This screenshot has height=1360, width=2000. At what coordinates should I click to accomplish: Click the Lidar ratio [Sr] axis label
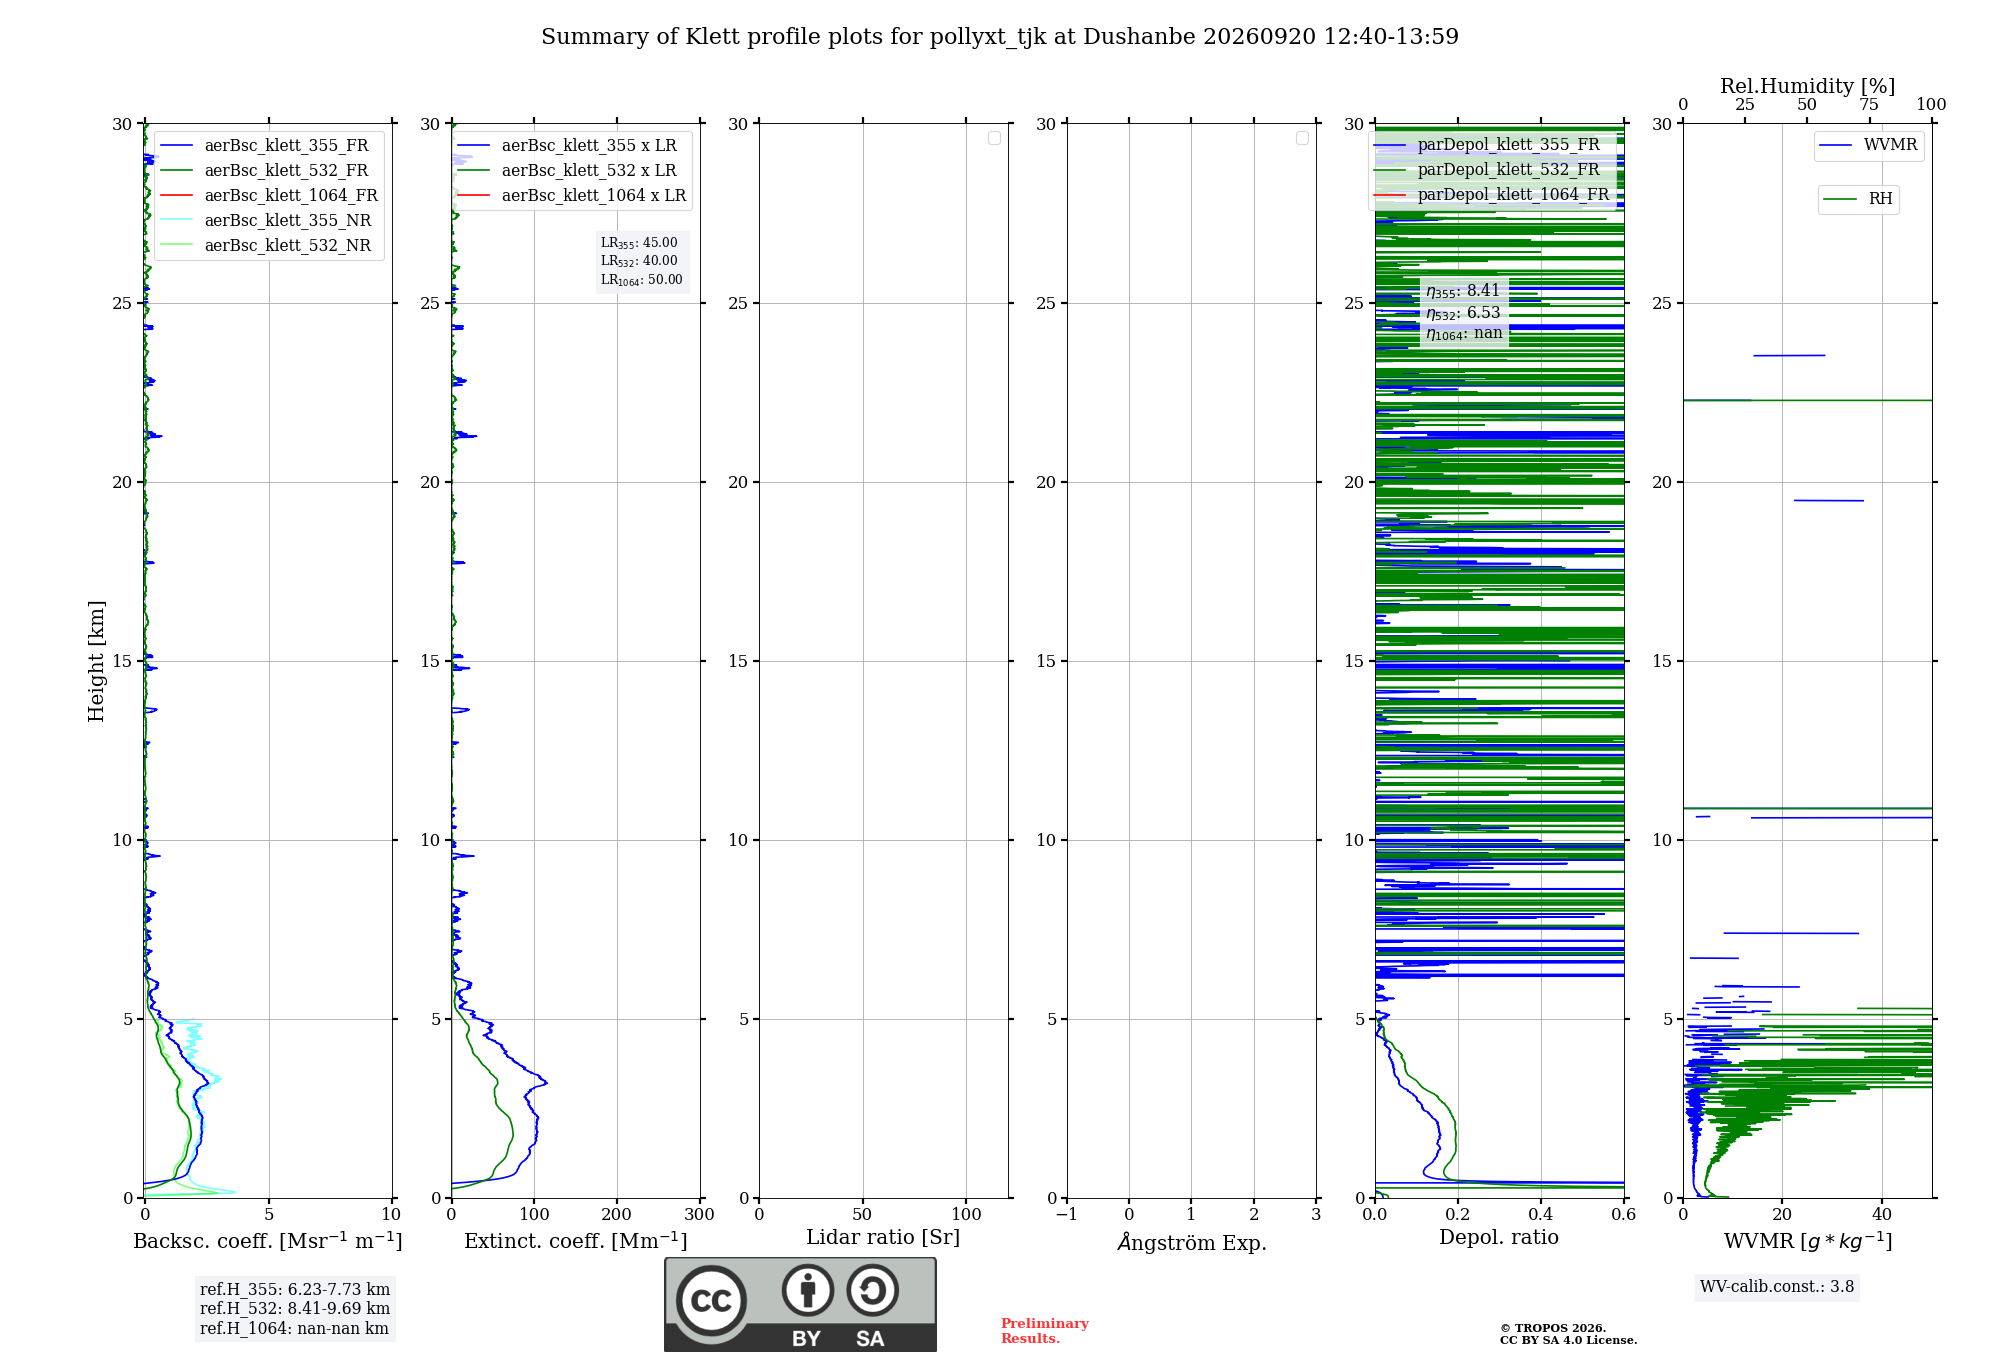click(883, 1238)
